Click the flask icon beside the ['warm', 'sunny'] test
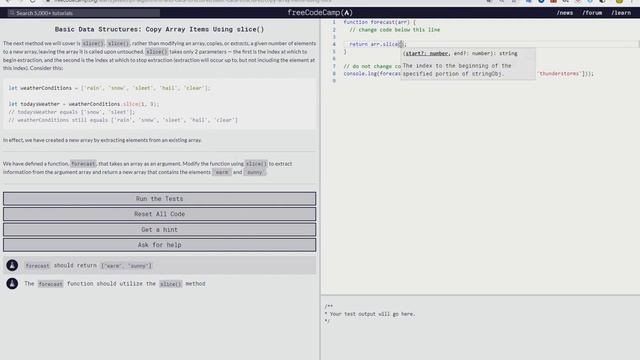This screenshot has height=360, width=640. [12, 265]
